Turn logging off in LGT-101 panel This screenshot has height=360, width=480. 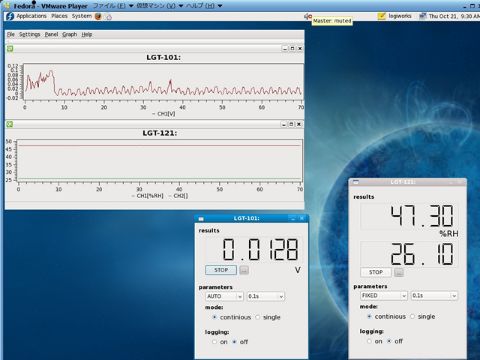(235, 342)
